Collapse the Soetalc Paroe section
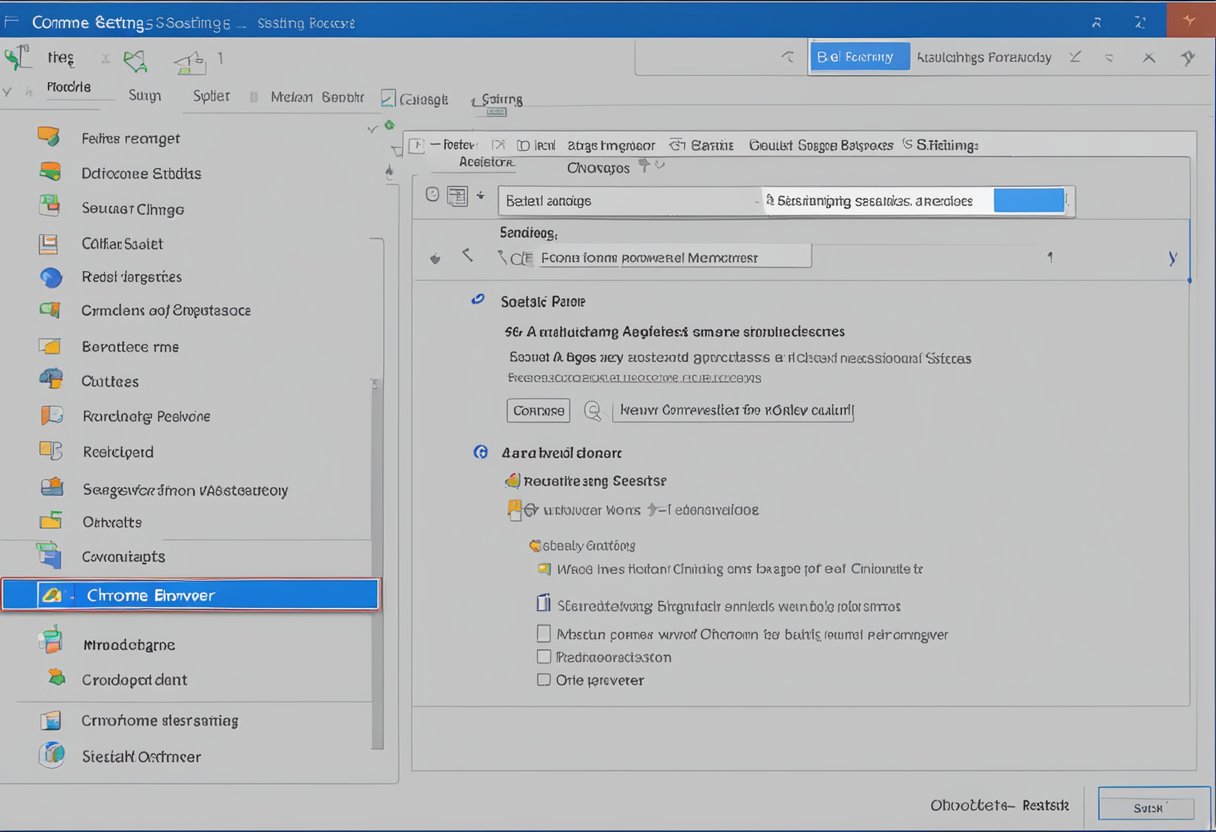Screen dimensions: 1216x832 pyautogui.click(x=478, y=300)
